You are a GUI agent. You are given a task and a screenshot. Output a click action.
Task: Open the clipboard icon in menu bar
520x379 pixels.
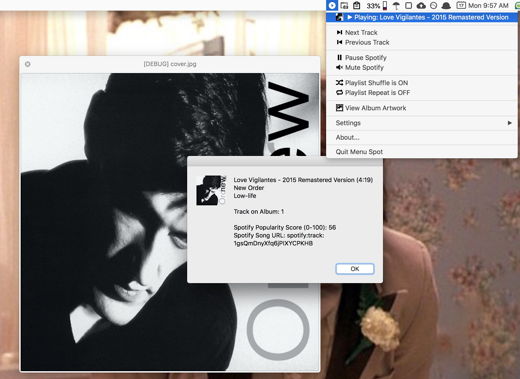coord(357,5)
